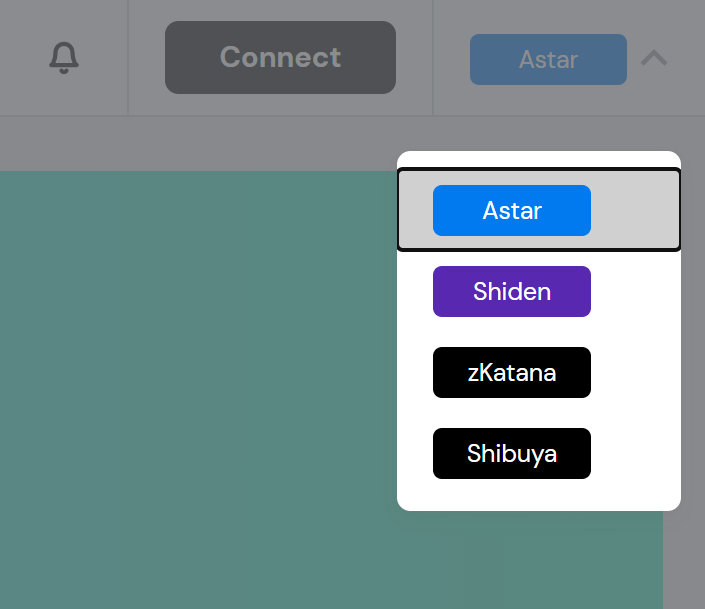Select Astar from the network dropdown list
Image resolution: width=705 pixels, height=609 pixels.
[512, 211]
